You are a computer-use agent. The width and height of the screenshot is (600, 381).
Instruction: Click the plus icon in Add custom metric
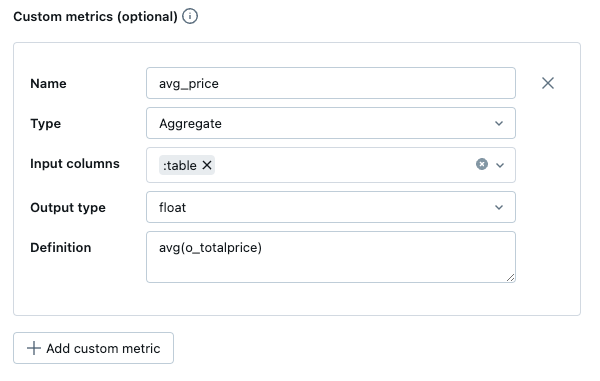(x=34, y=348)
